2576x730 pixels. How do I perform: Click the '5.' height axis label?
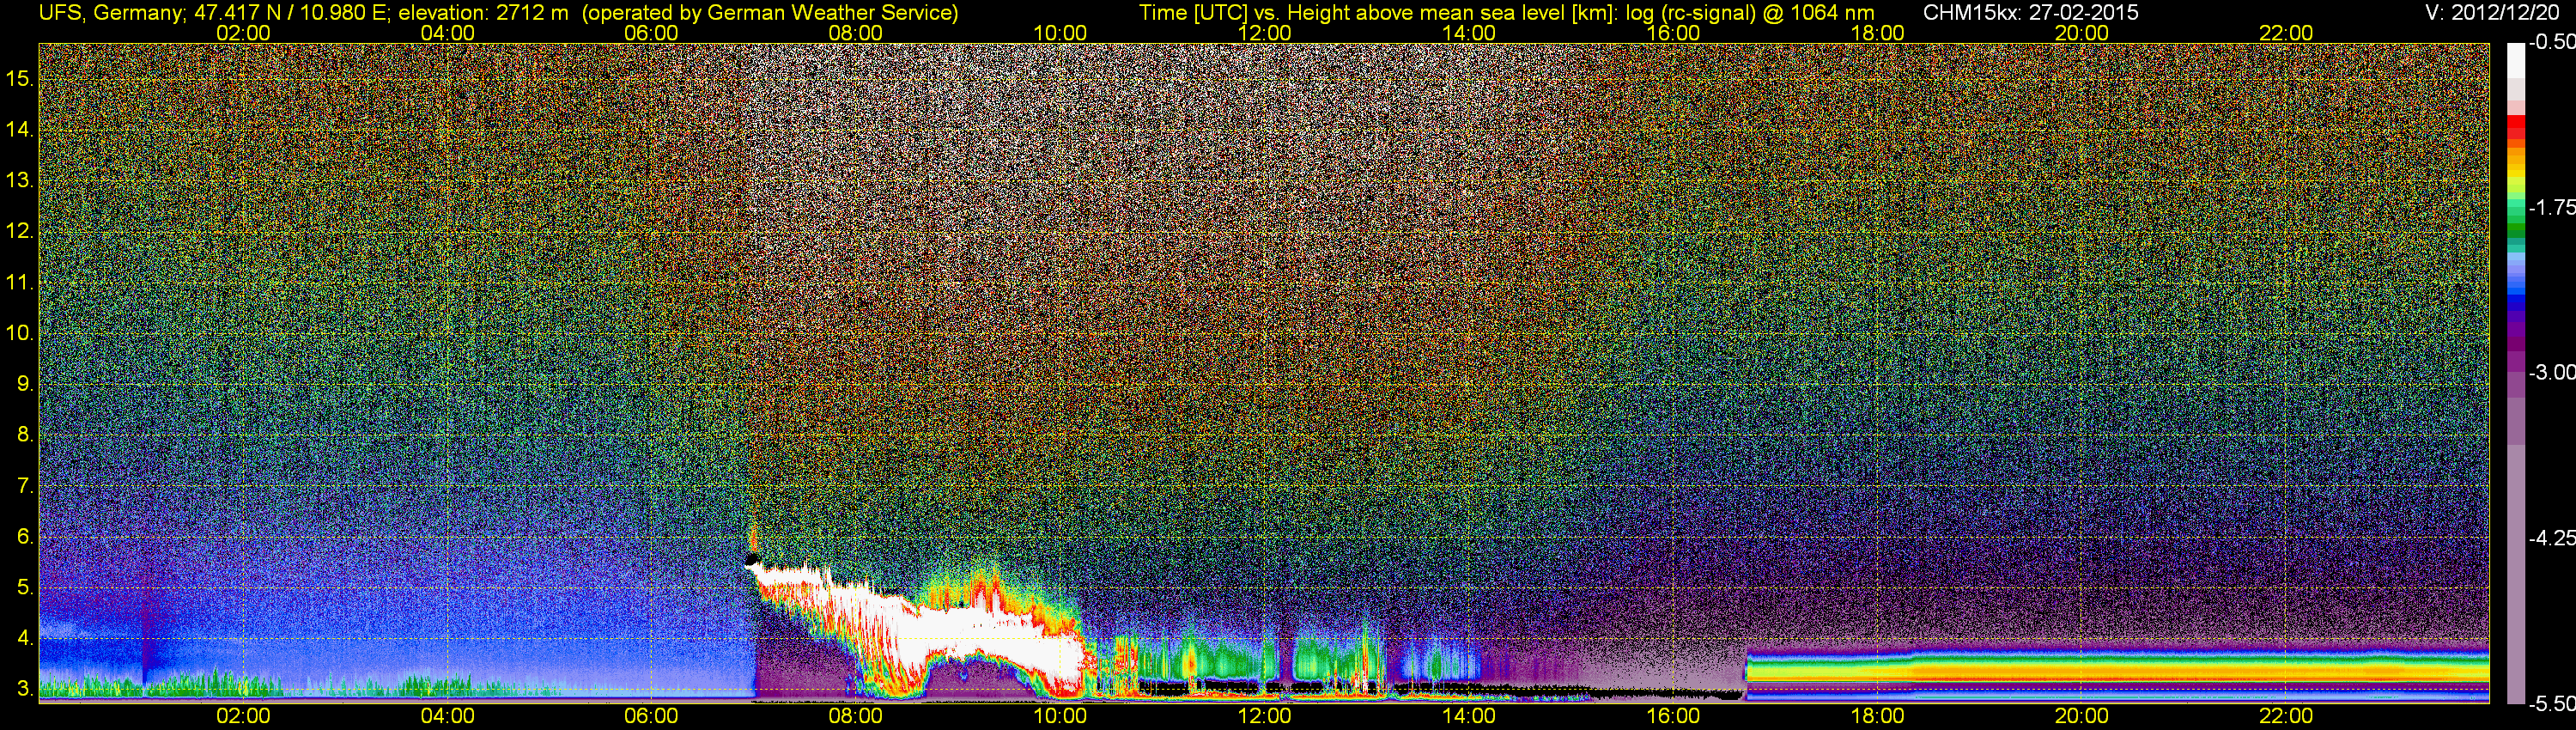point(24,587)
